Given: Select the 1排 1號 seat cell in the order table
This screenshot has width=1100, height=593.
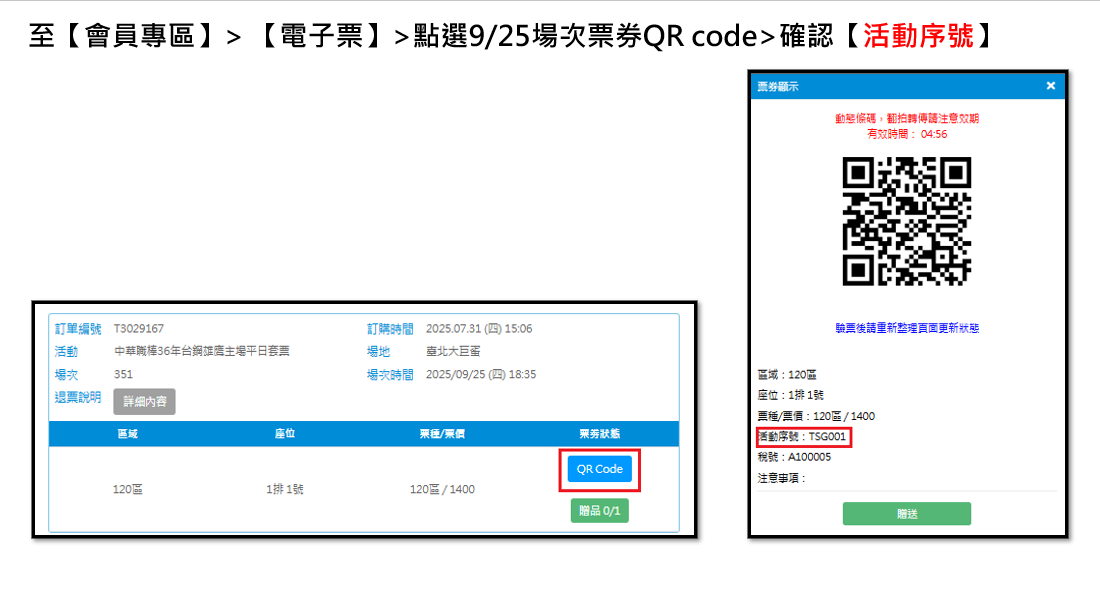Looking at the screenshot, I should (x=285, y=489).
